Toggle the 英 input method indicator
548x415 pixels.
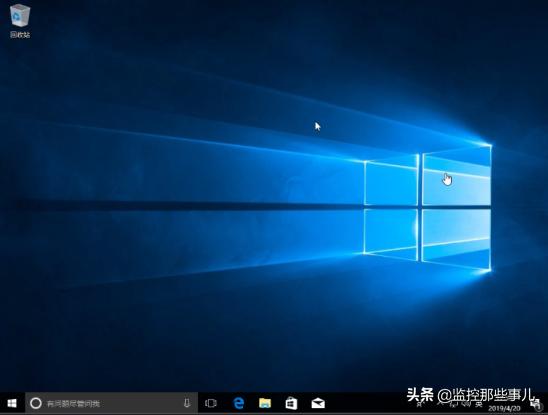click(x=479, y=405)
